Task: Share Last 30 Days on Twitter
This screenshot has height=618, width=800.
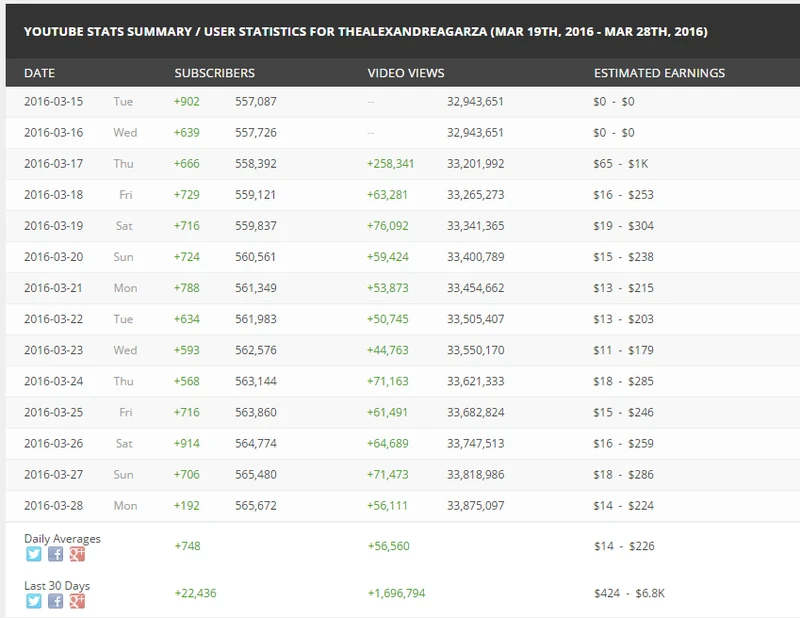Action: [34, 601]
